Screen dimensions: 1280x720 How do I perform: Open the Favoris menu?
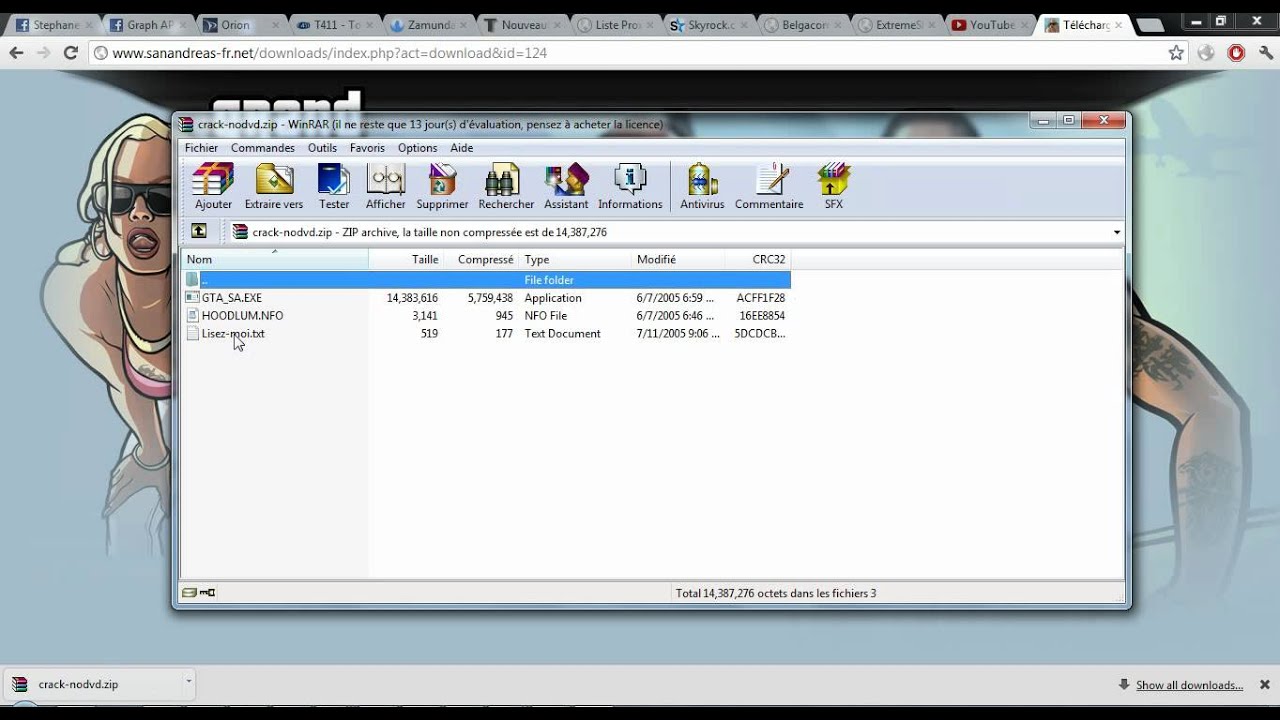tap(367, 148)
